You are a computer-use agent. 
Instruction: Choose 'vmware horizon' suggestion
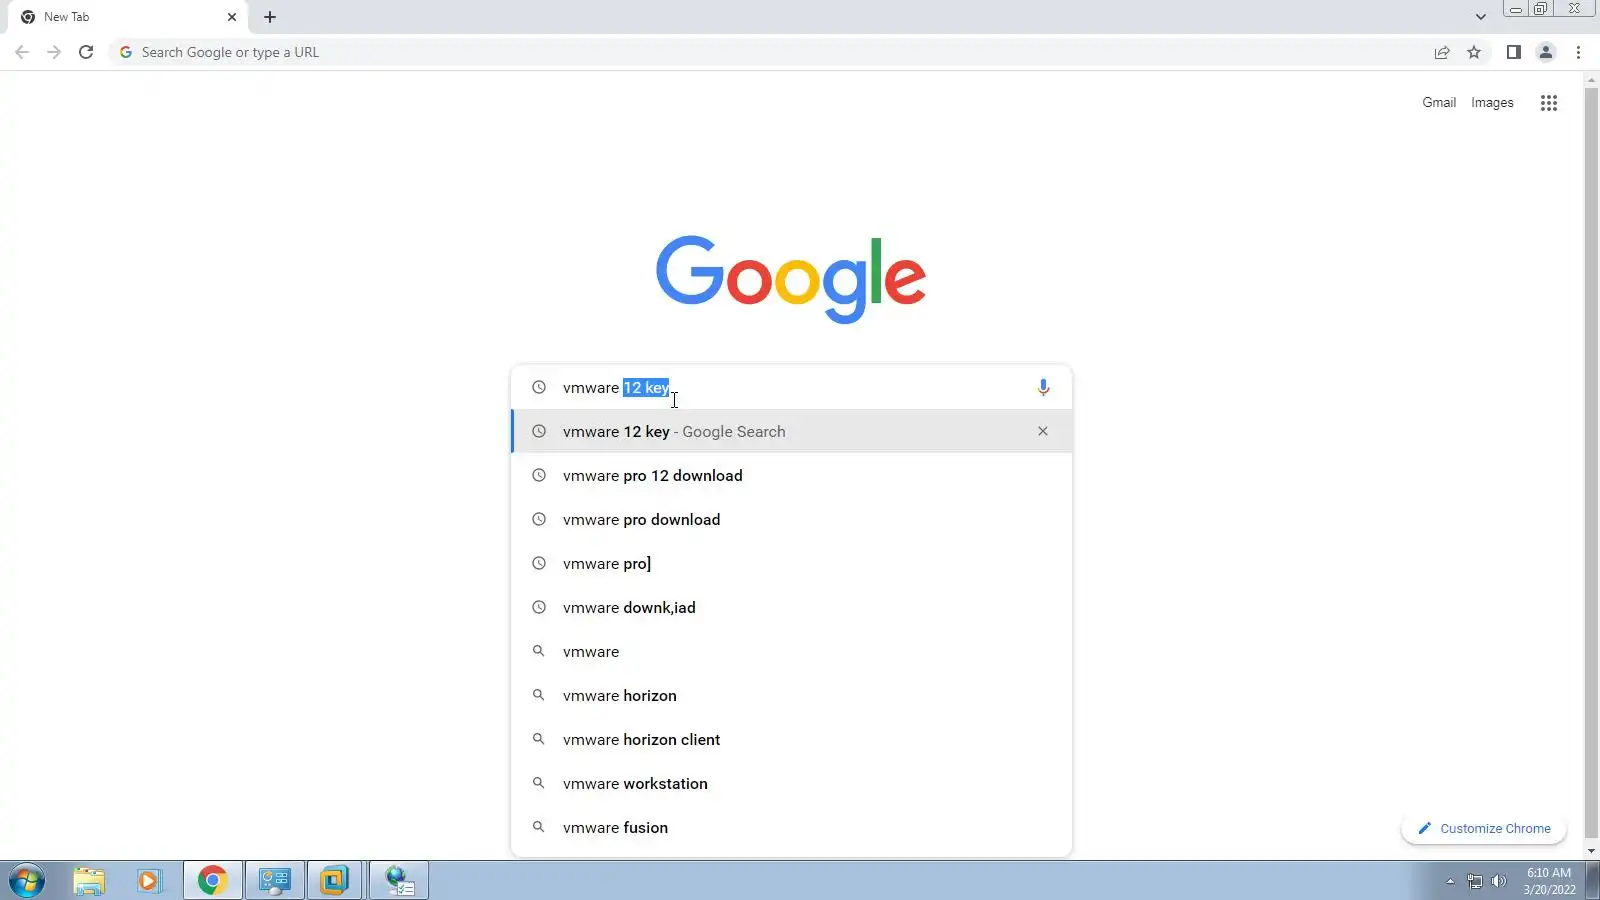[x=791, y=695]
